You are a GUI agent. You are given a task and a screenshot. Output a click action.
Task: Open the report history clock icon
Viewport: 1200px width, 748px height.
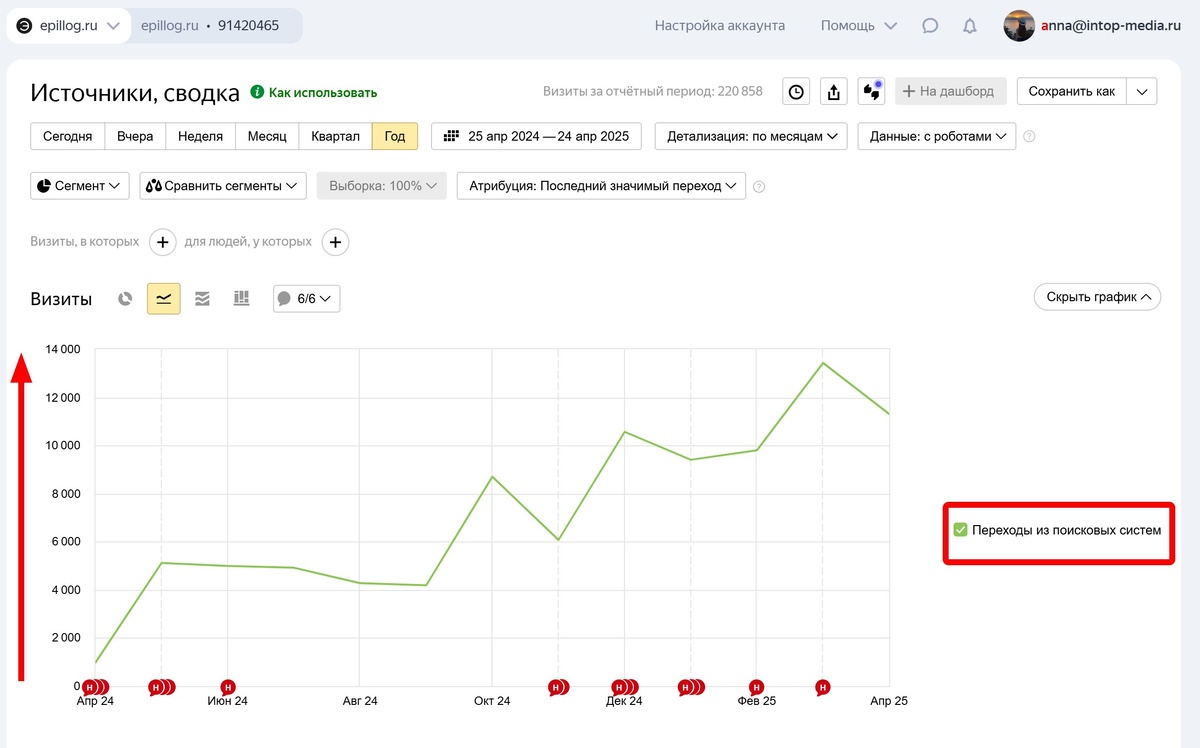[x=796, y=92]
